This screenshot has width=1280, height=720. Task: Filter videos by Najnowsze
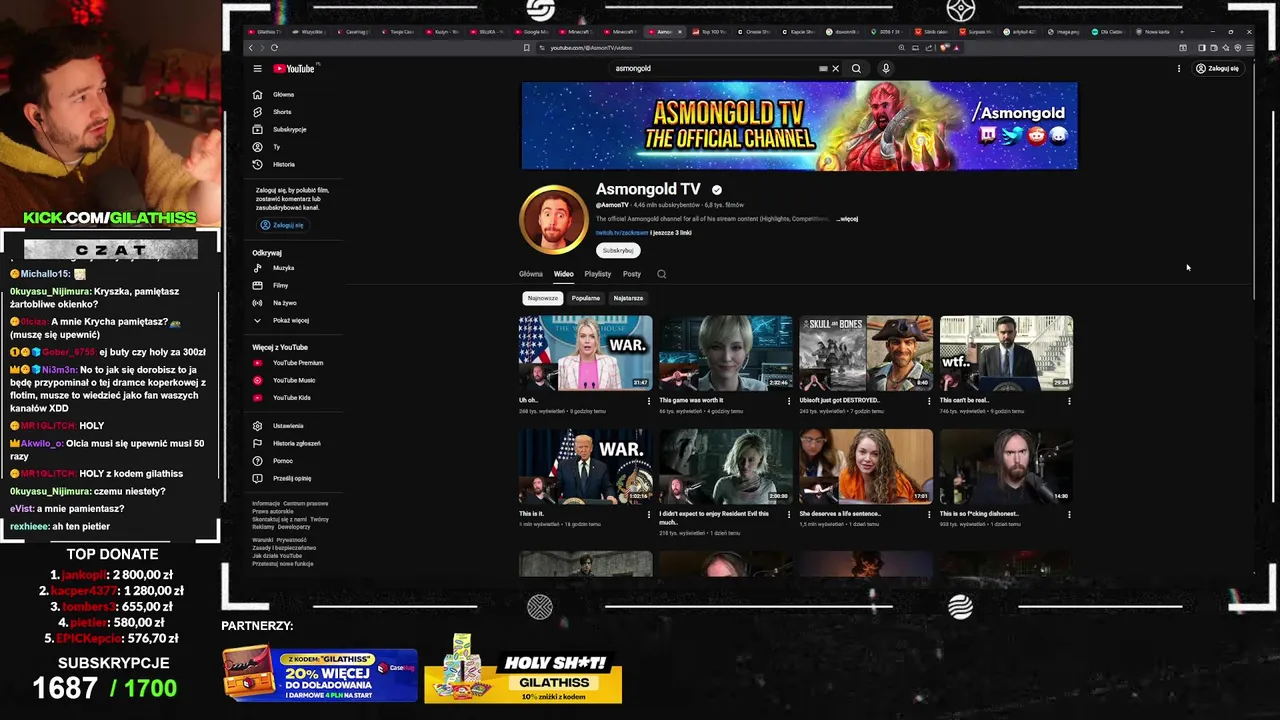(543, 298)
